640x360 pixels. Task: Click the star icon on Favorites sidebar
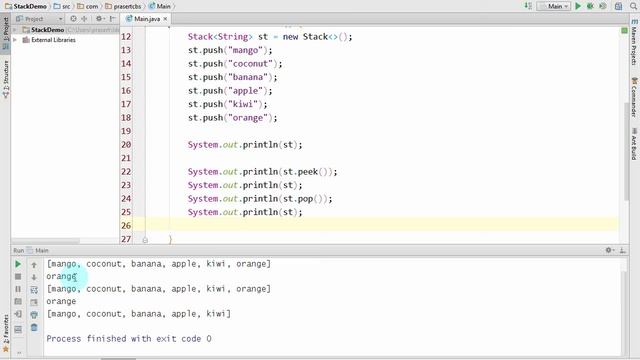coord(6,349)
